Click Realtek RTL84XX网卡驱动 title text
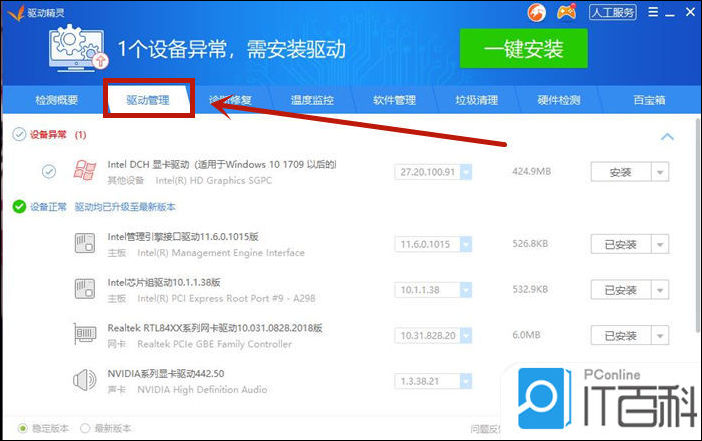Viewport: 702px width, 441px height. pyautogui.click(x=215, y=328)
